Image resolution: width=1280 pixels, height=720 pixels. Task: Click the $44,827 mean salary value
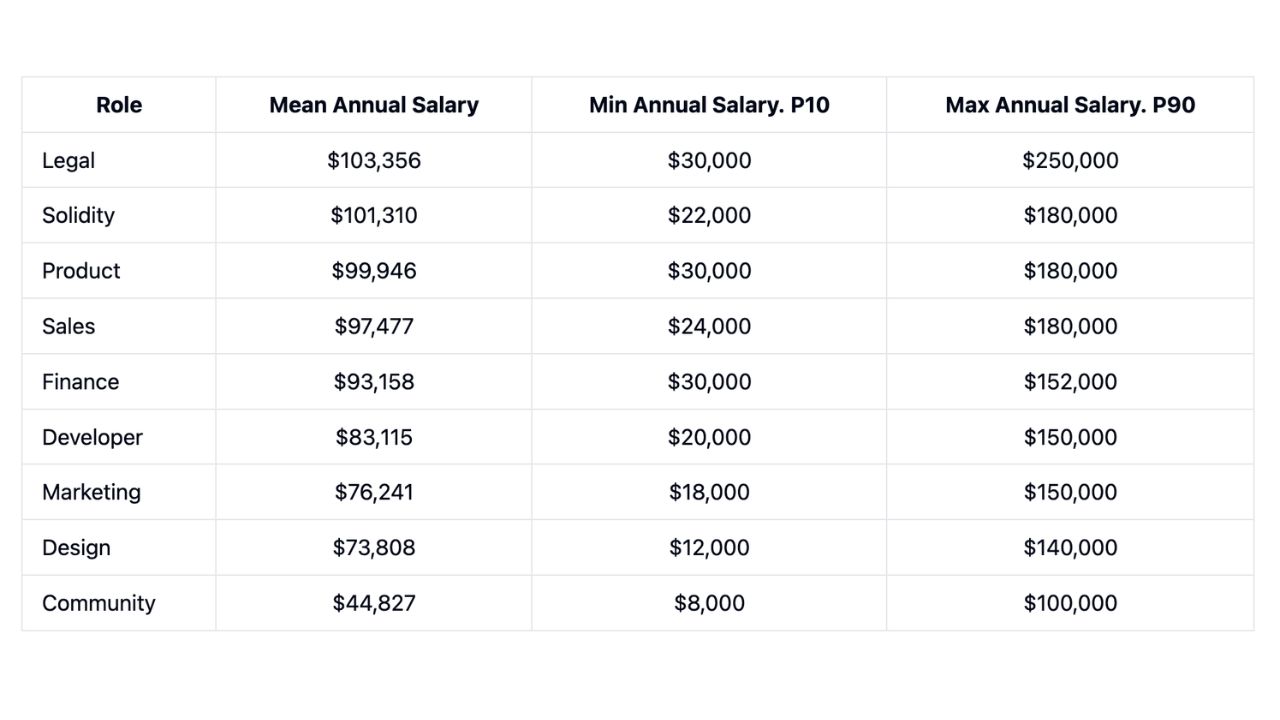click(x=374, y=603)
